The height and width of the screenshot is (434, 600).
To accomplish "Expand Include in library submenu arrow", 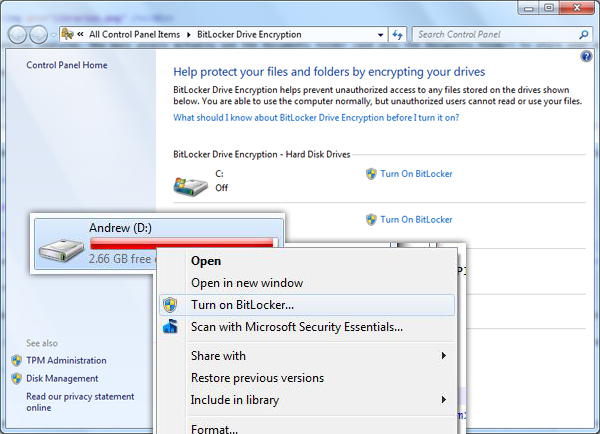I will tap(443, 400).
